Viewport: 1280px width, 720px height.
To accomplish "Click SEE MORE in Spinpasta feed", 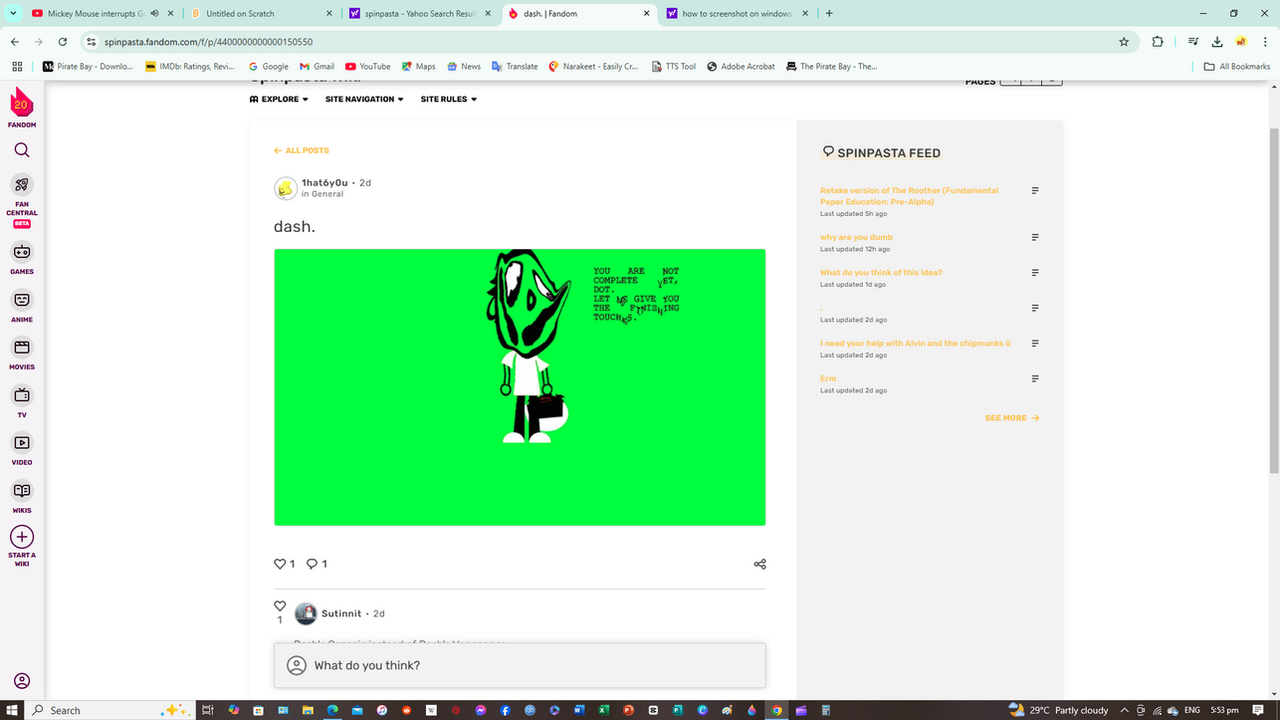I will click(1012, 418).
